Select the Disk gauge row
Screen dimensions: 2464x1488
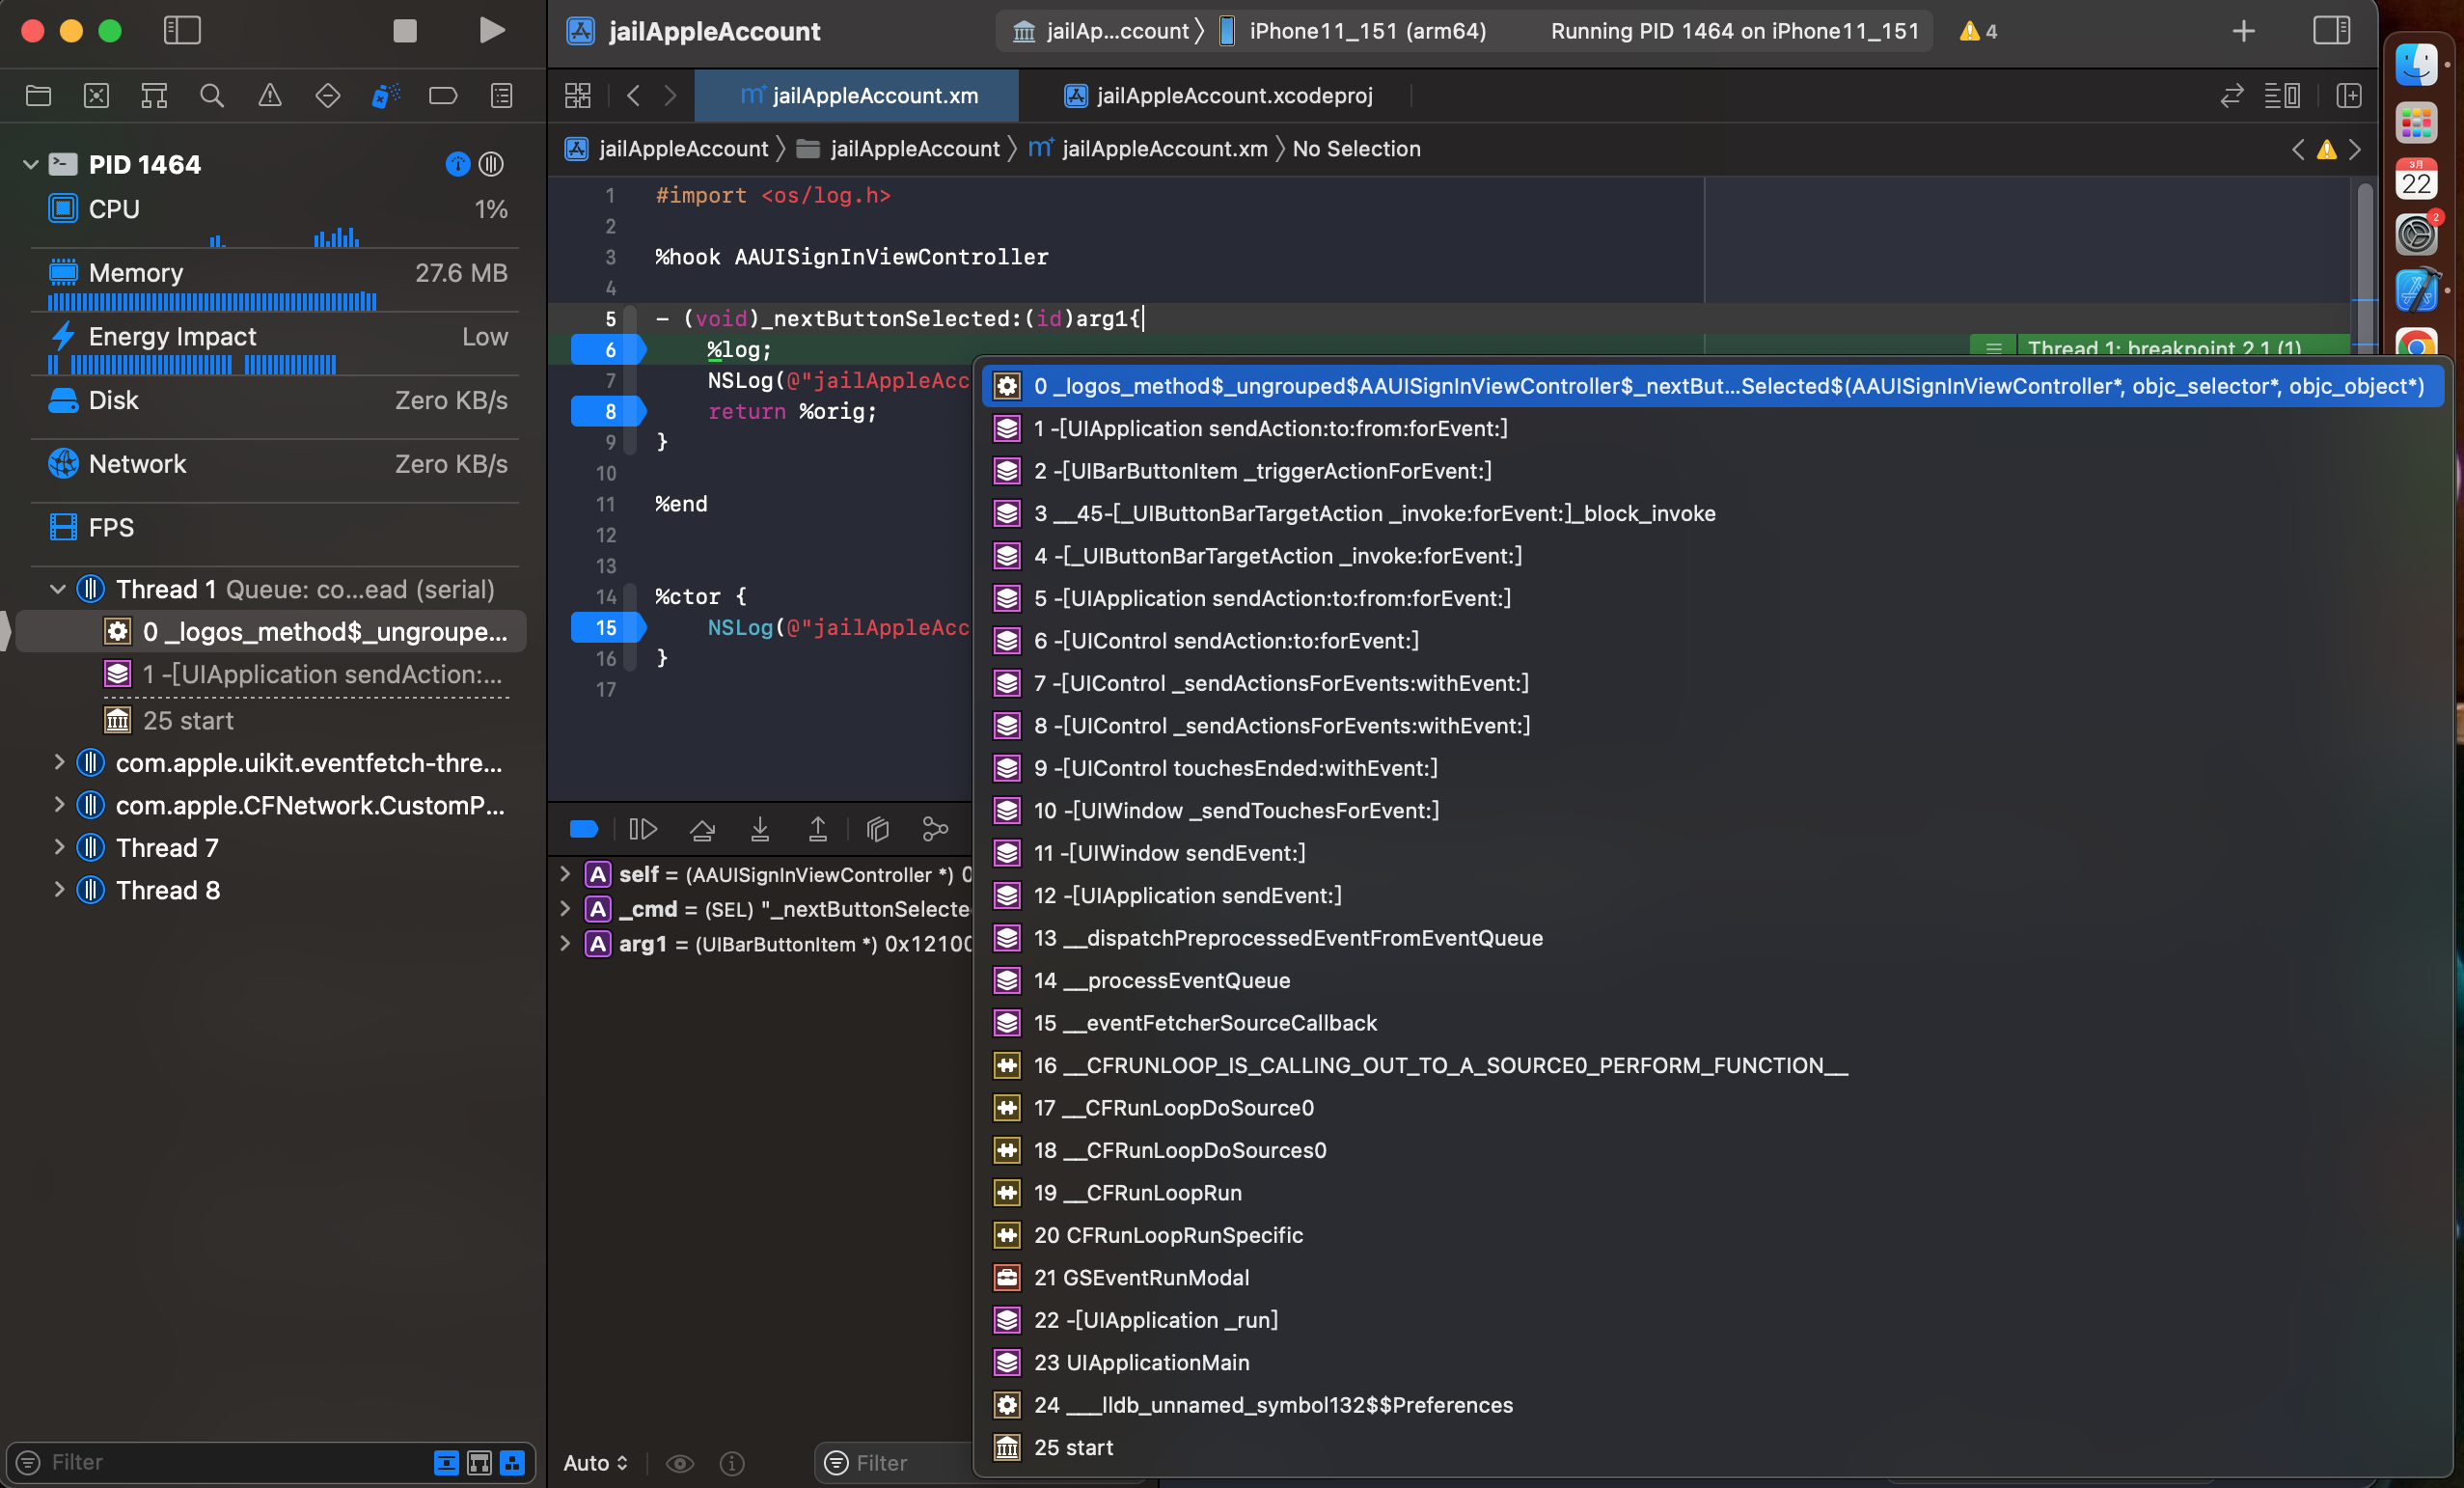(275, 401)
